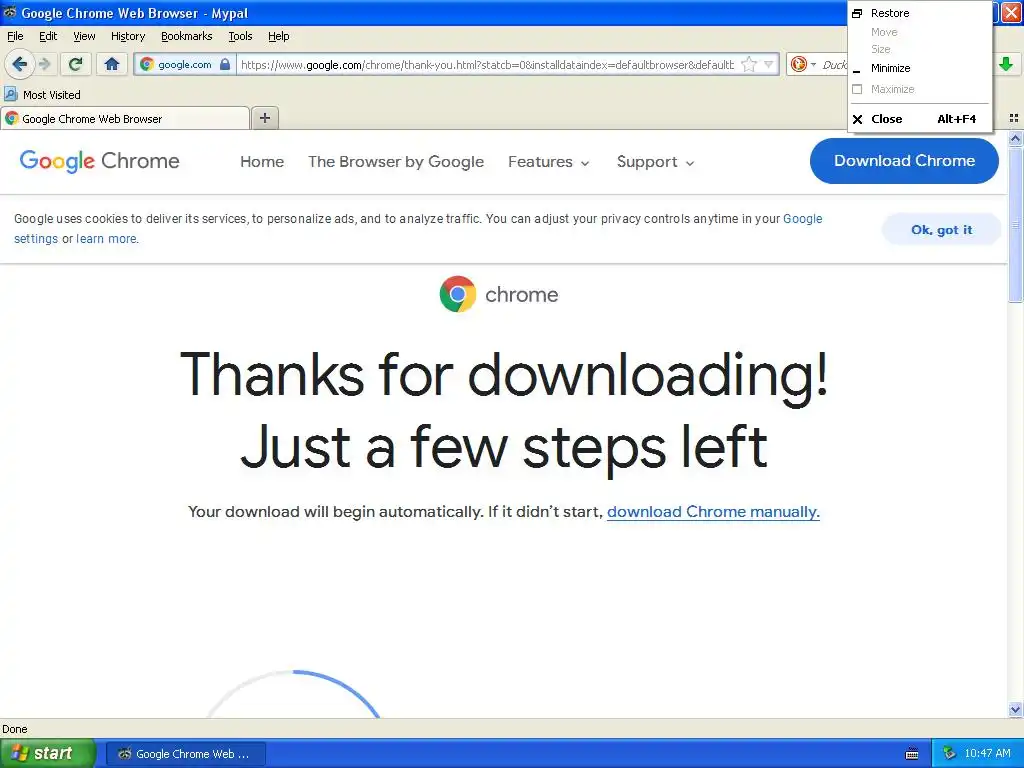Choose Minimize in the window menu
1024x768 pixels.
point(920,68)
